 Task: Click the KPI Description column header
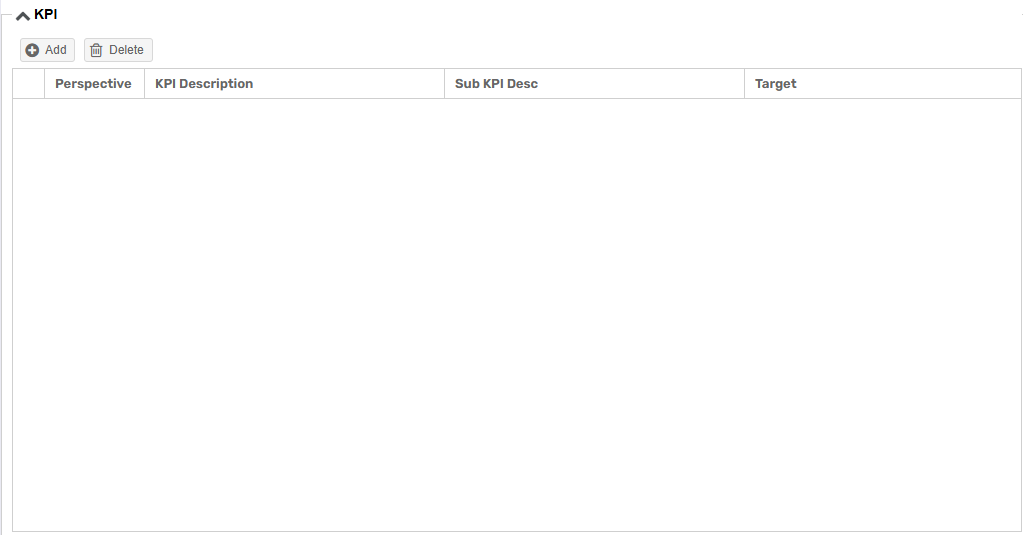(x=294, y=84)
